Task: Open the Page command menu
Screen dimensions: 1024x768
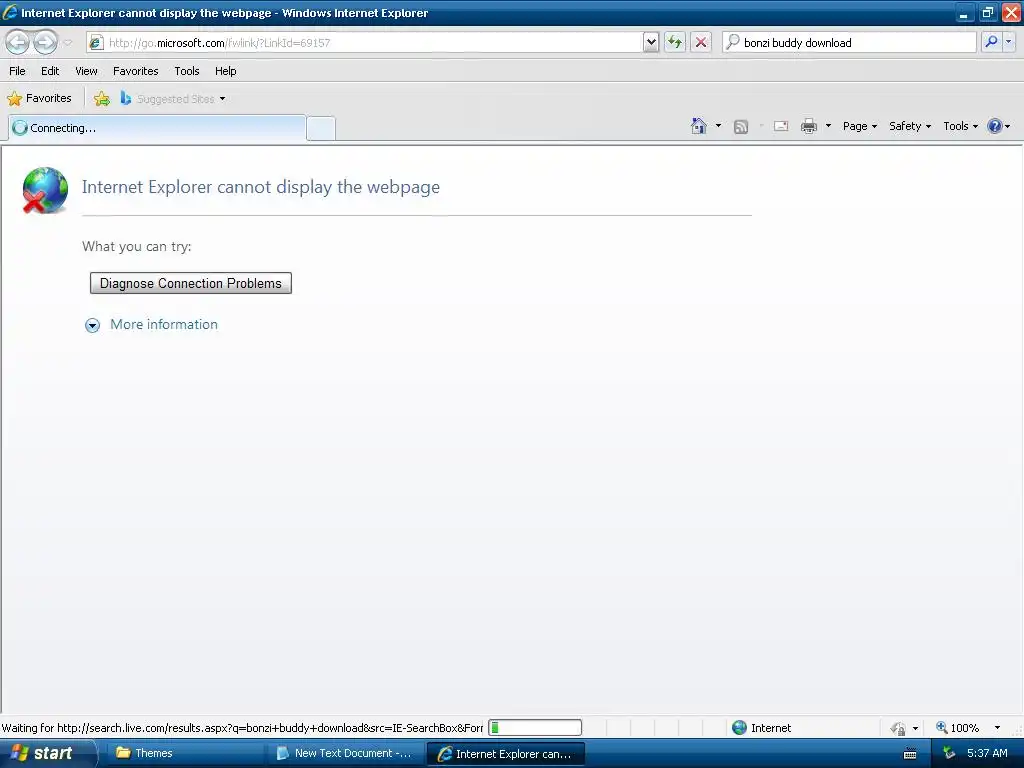Action: point(859,126)
